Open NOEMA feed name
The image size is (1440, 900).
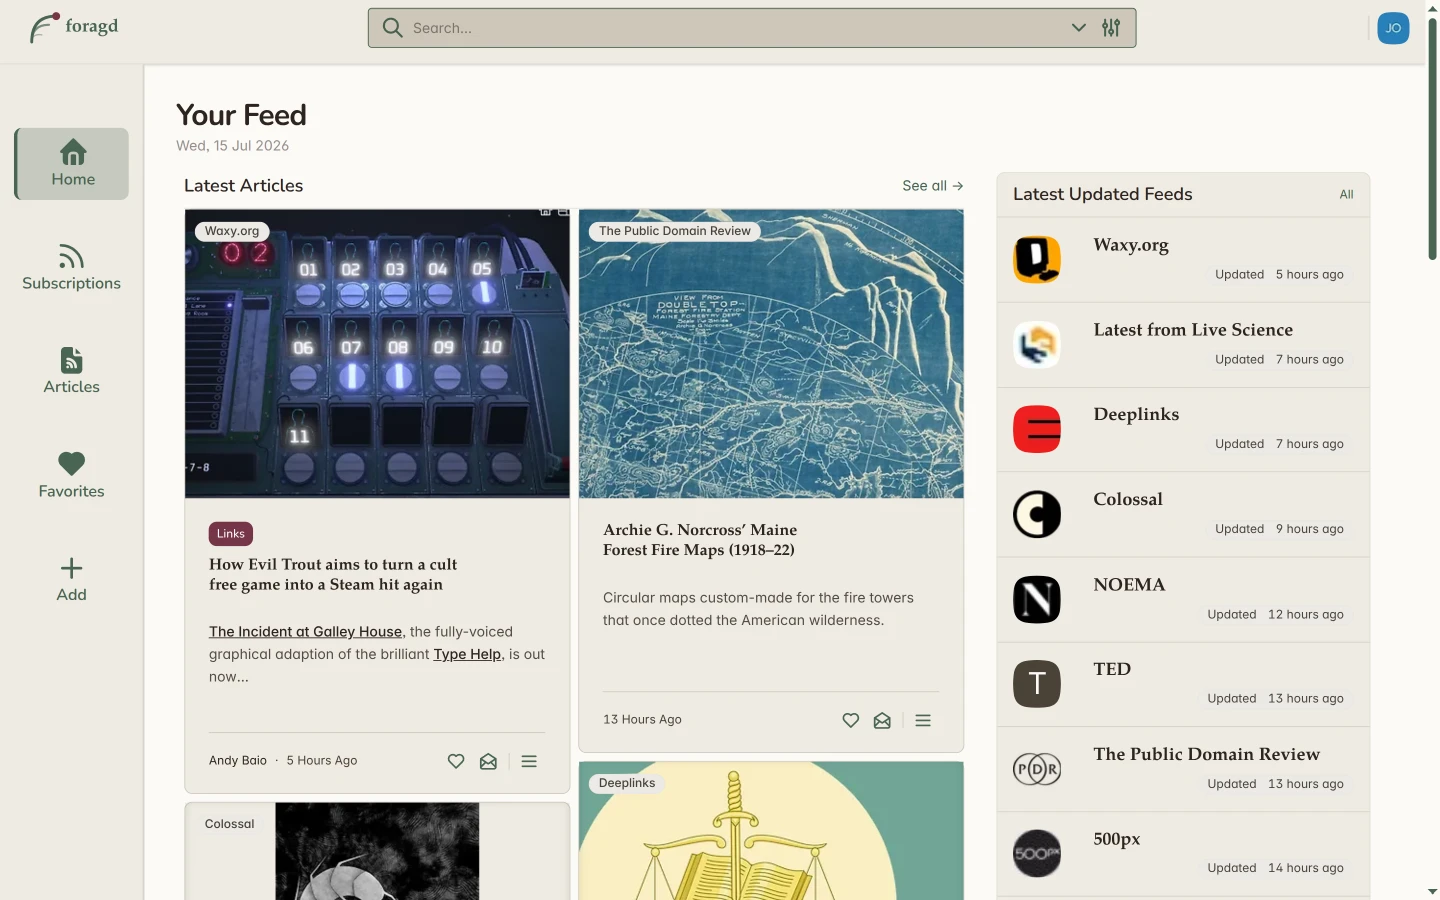tap(1129, 585)
